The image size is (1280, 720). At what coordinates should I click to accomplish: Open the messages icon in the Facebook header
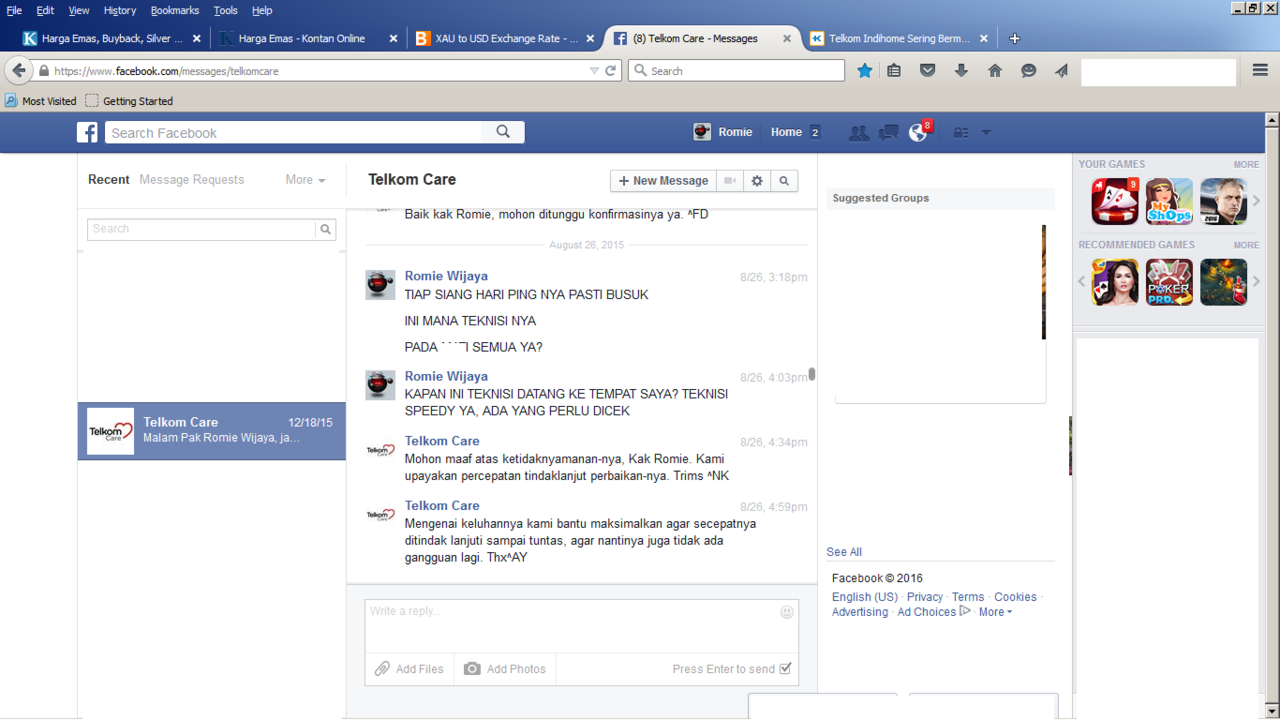888,132
